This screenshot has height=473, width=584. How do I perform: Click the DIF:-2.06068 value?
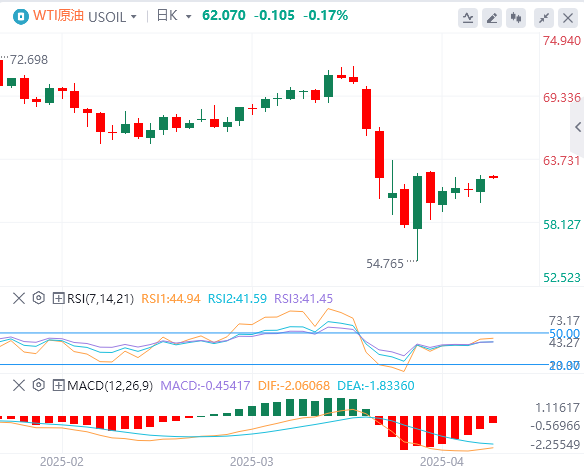point(294,386)
